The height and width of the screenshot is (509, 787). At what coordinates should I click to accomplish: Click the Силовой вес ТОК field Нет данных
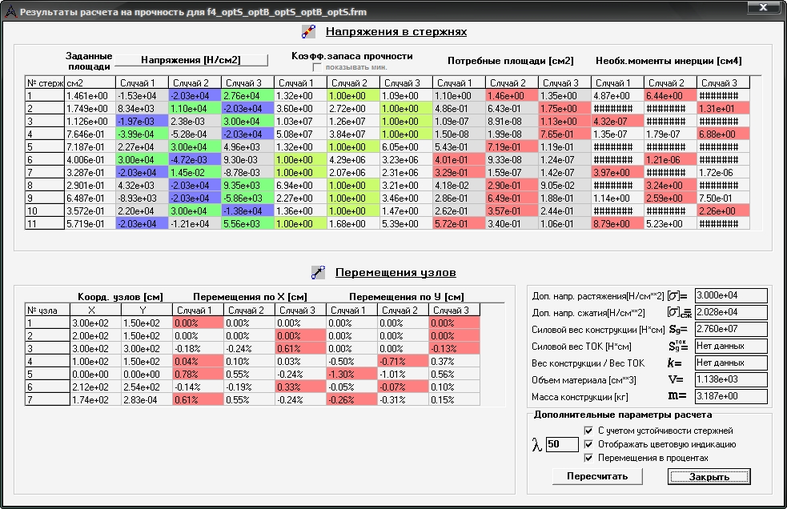tap(731, 346)
